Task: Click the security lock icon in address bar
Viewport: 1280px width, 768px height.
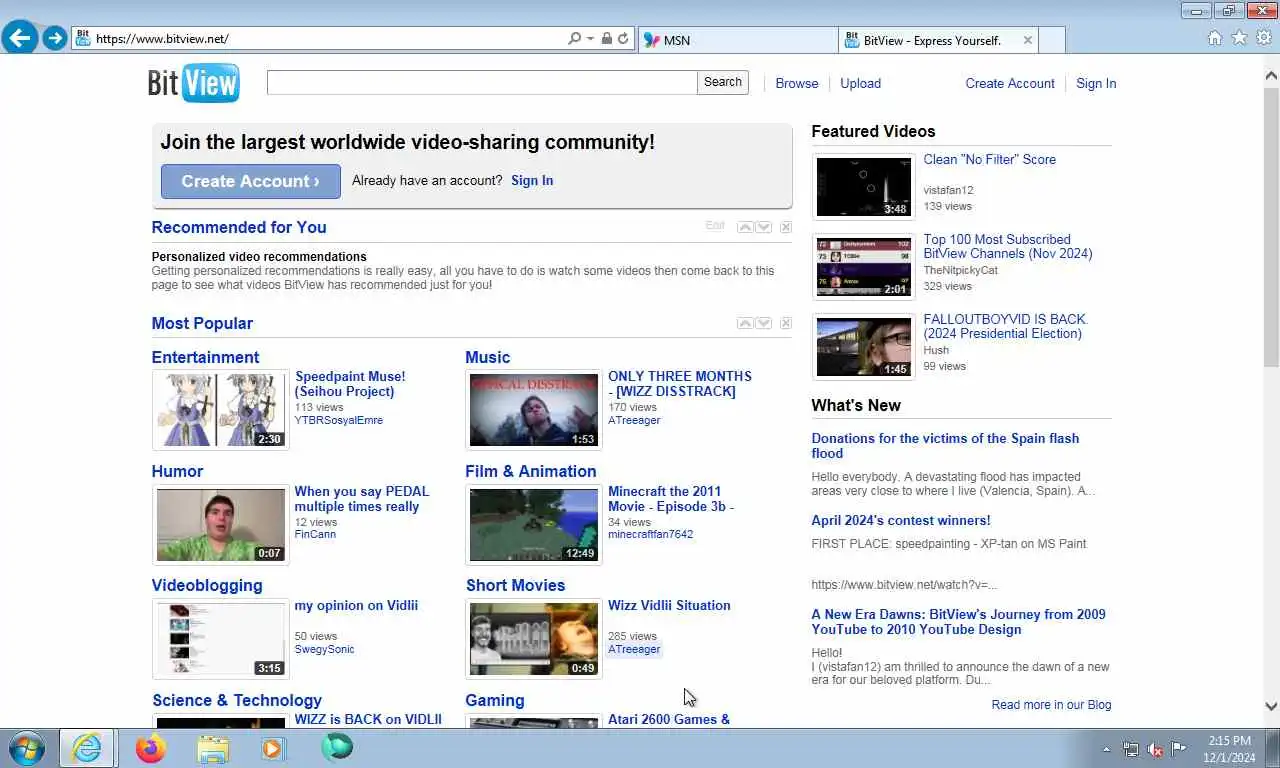Action: click(606, 39)
